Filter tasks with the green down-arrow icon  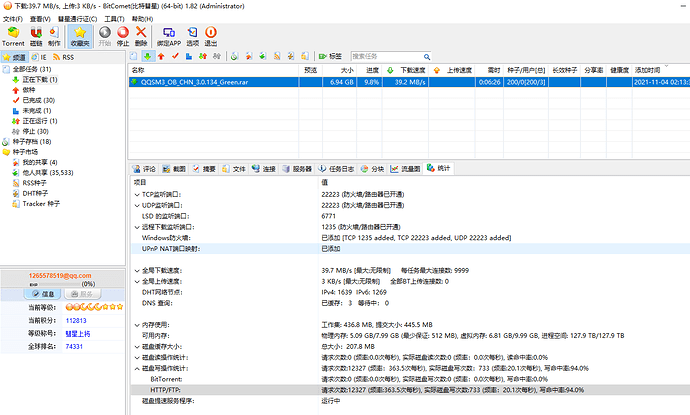[147, 56]
